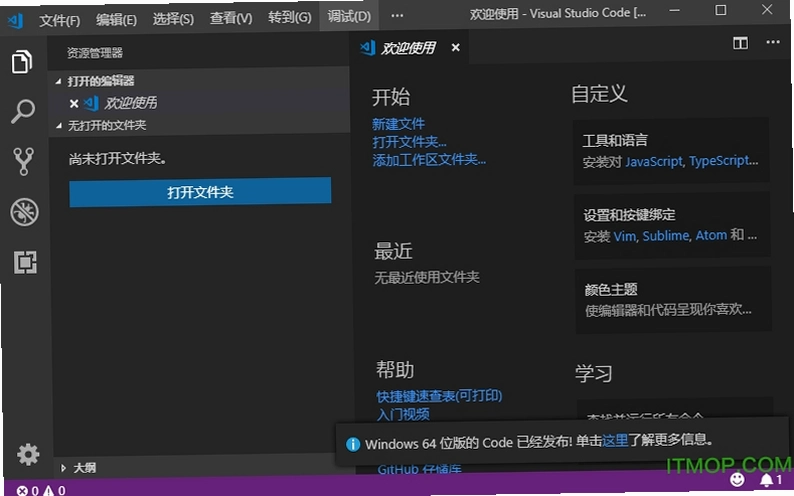Click the 无最近使用文件夹 text
The image size is (794, 496).
point(426,277)
